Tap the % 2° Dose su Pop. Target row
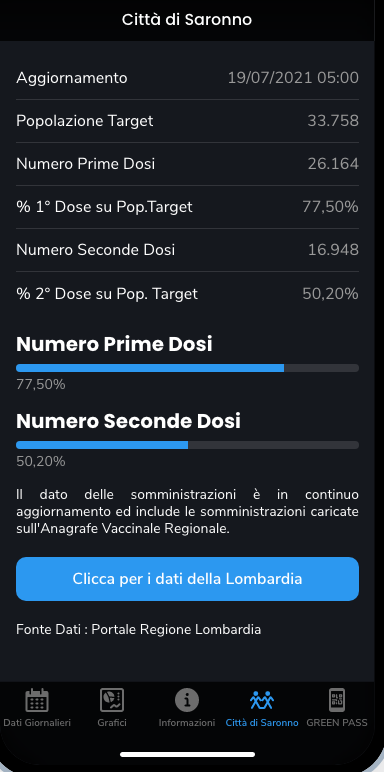Image resolution: width=384 pixels, height=772 pixels. (x=188, y=294)
